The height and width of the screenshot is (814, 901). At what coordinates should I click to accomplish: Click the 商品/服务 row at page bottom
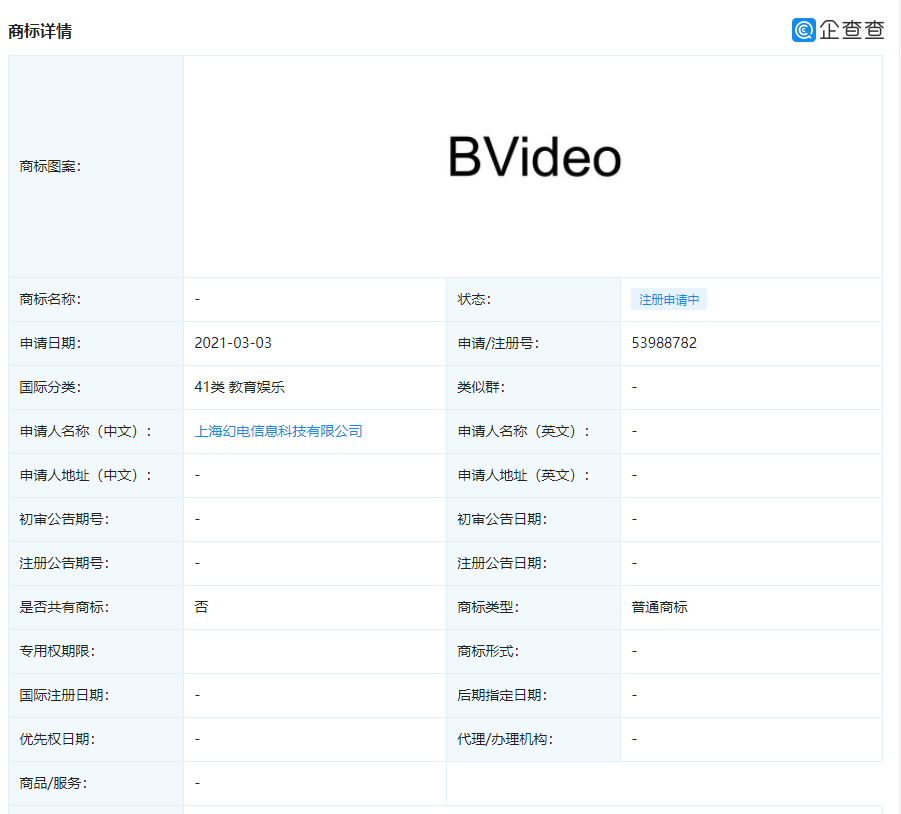pyautogui.click(x=46, y=783)
